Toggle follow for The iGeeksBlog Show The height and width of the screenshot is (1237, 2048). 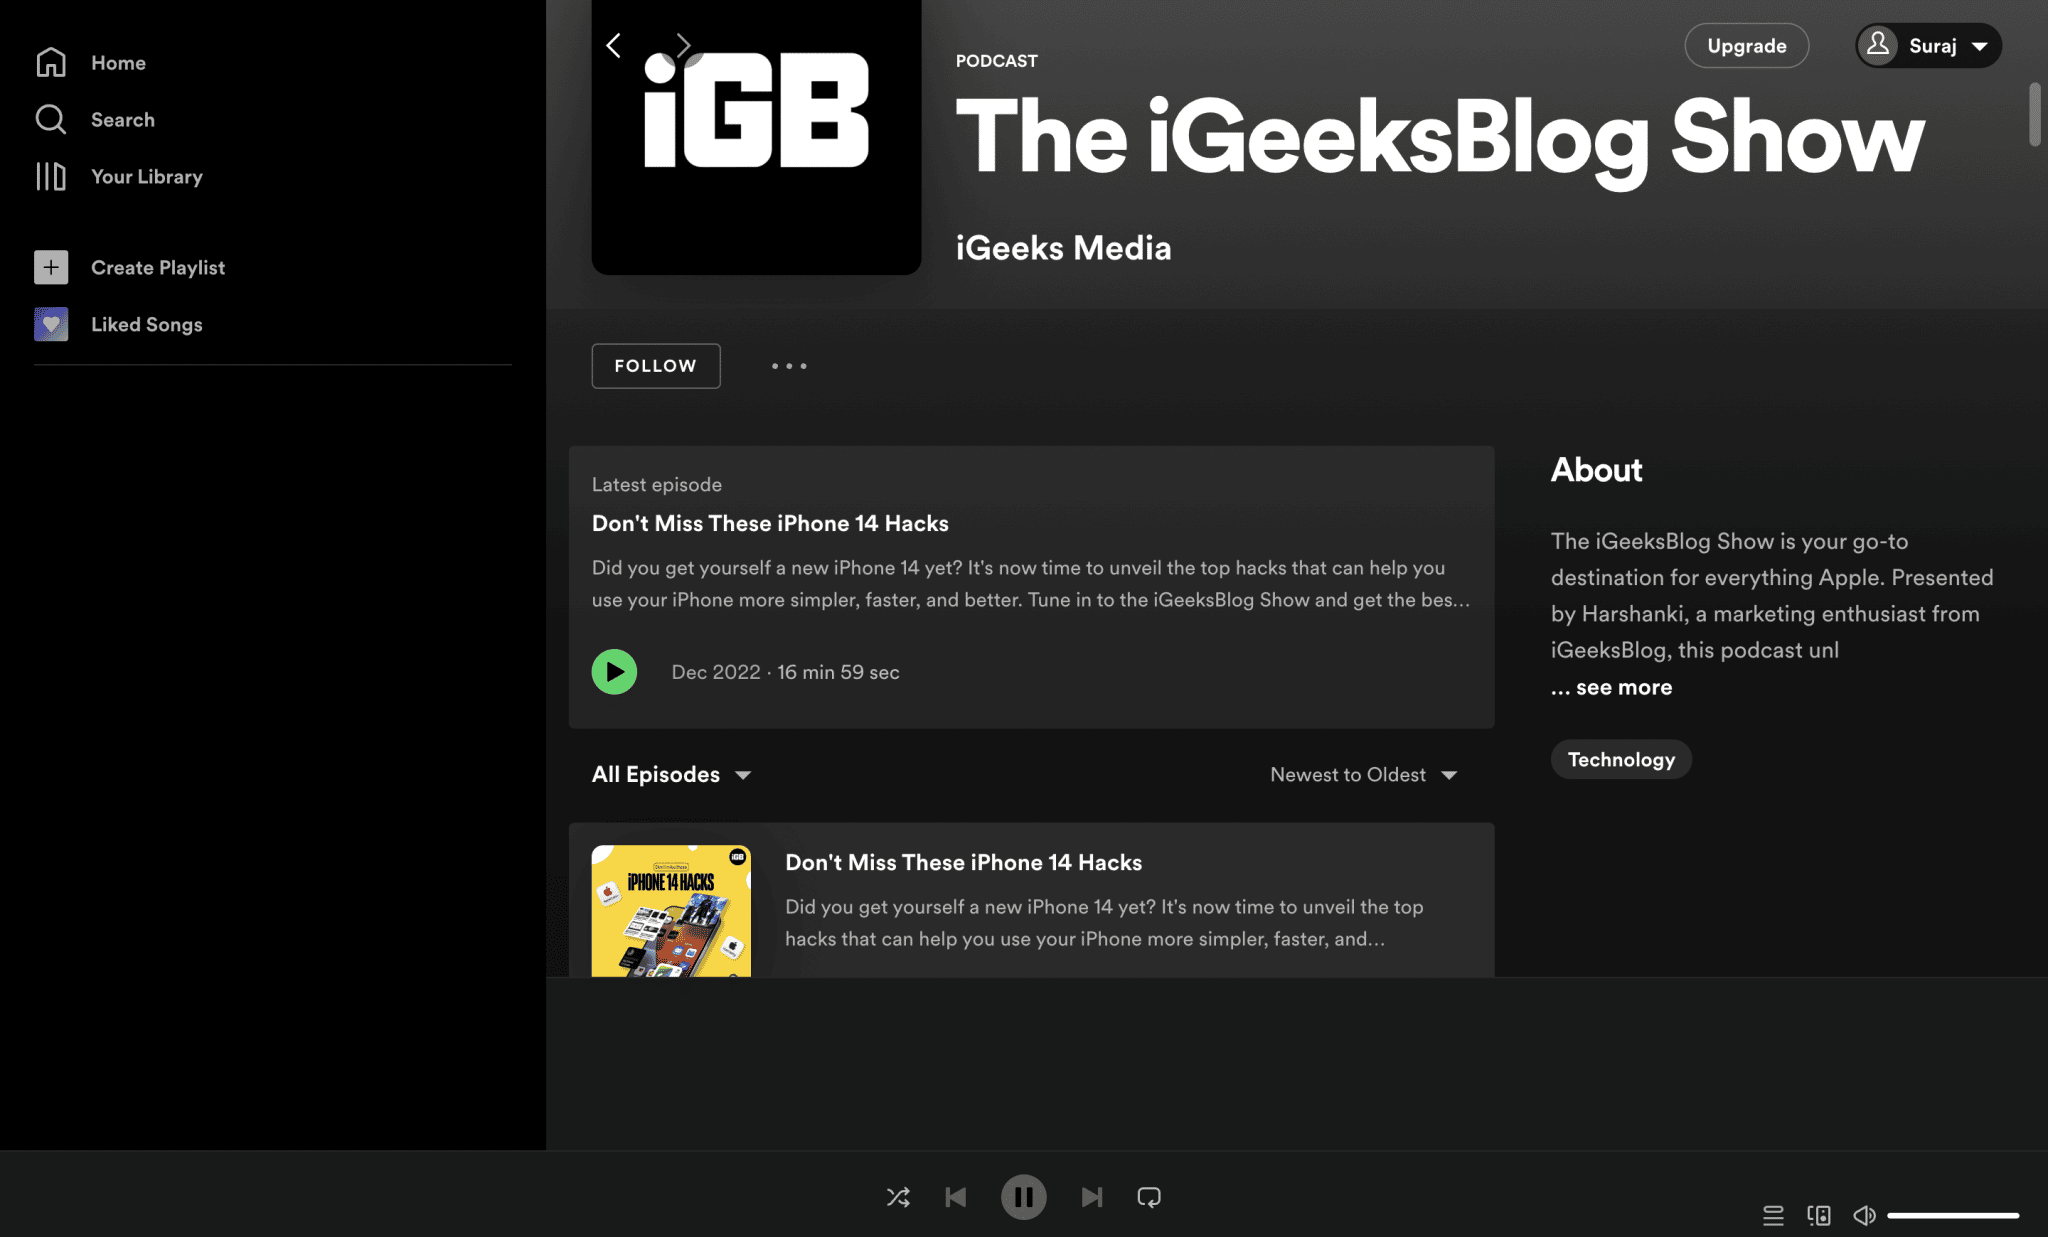point(655,366)
